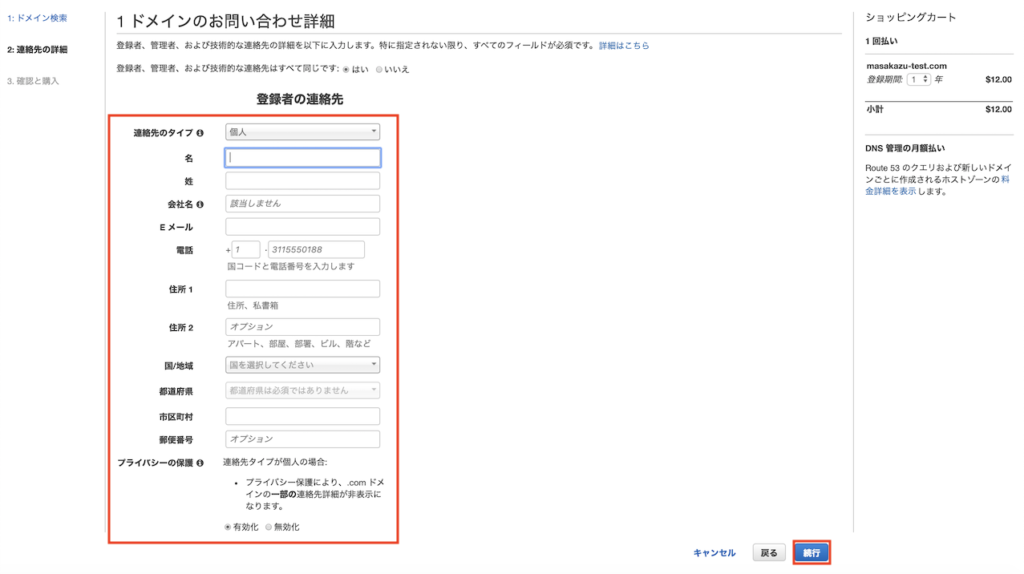The width and height of the screenshot is (1024, 574).
Task: Click the phone number field 3115550188
Action: (315, 250)
